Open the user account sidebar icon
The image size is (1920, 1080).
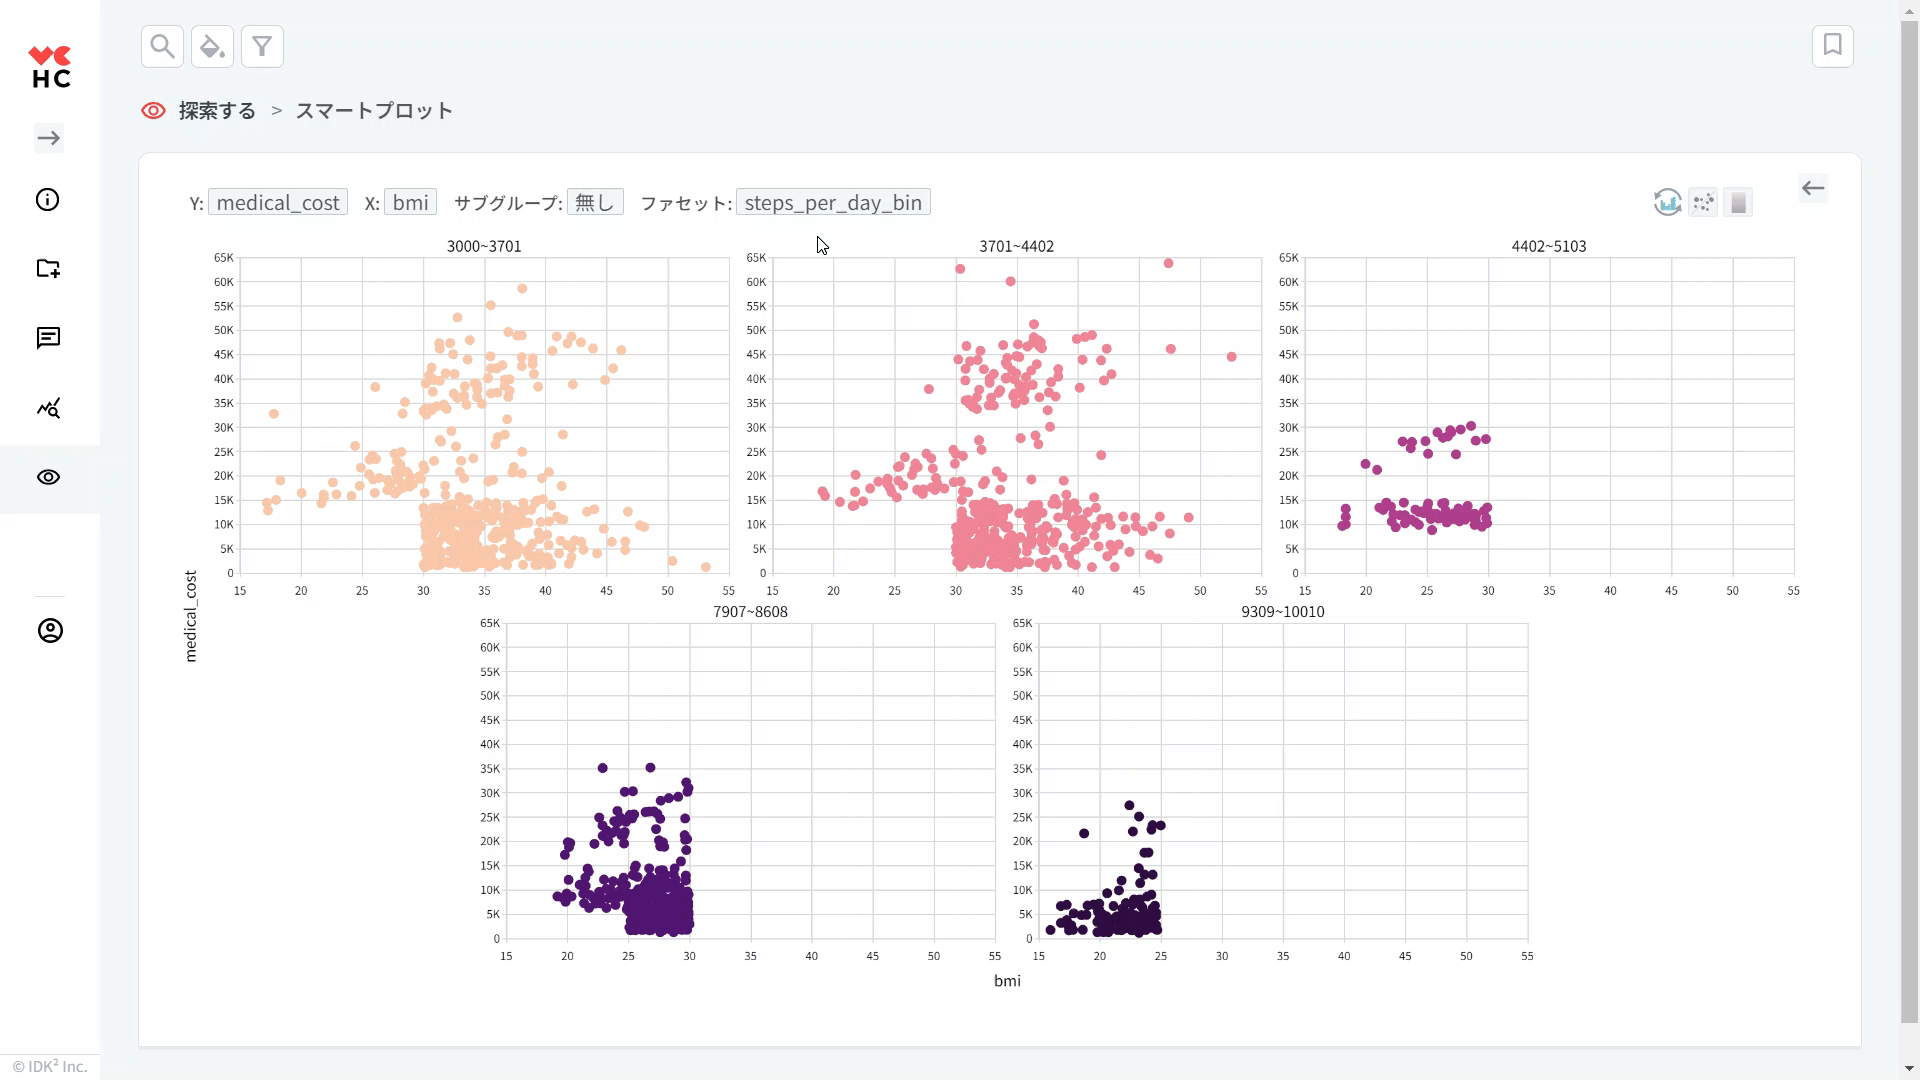coord(50,631)
